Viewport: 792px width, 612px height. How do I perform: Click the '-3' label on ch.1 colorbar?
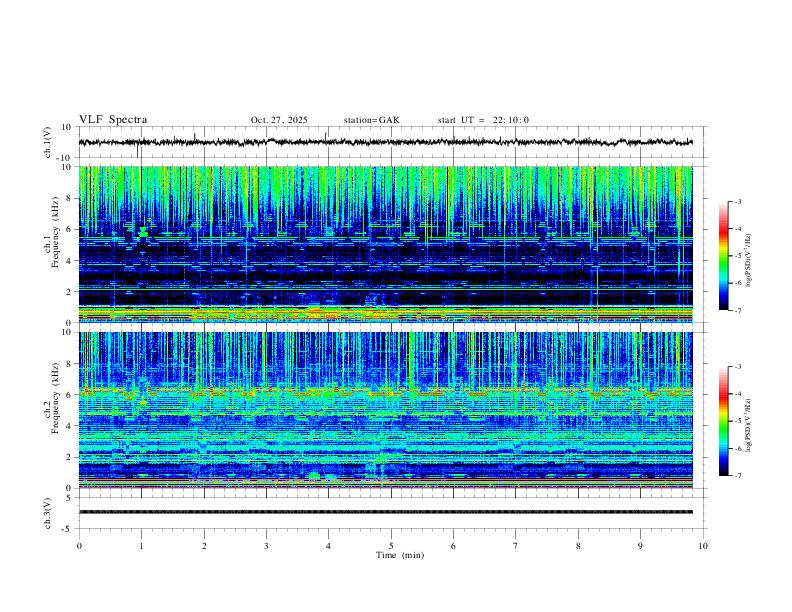click(x=737, y=201)
